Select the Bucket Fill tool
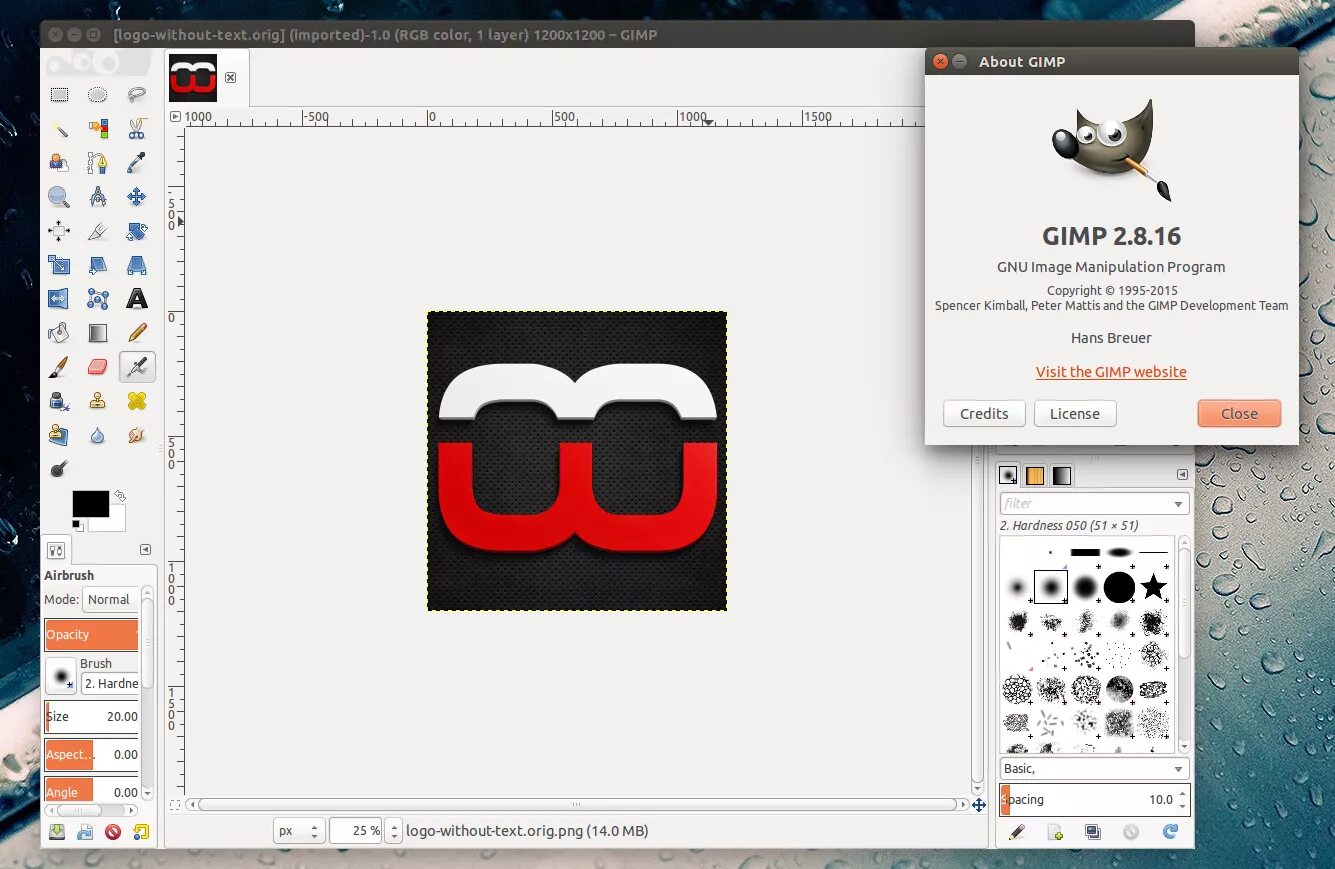 pos(59,333)
